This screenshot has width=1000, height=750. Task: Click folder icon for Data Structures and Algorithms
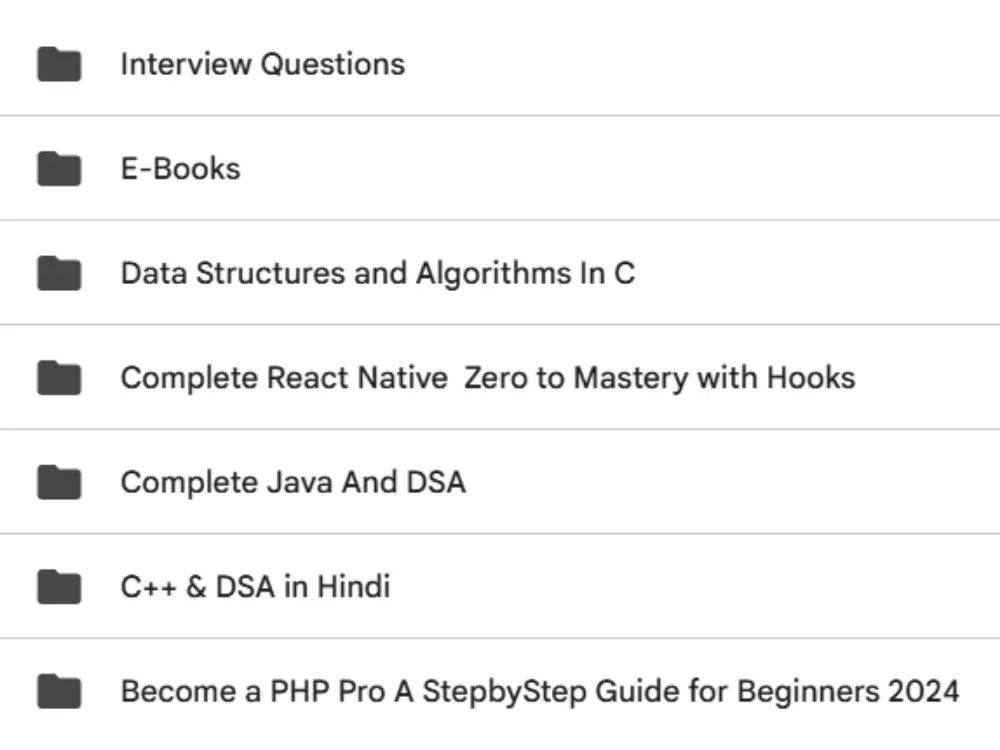click(x=59, y=274)
